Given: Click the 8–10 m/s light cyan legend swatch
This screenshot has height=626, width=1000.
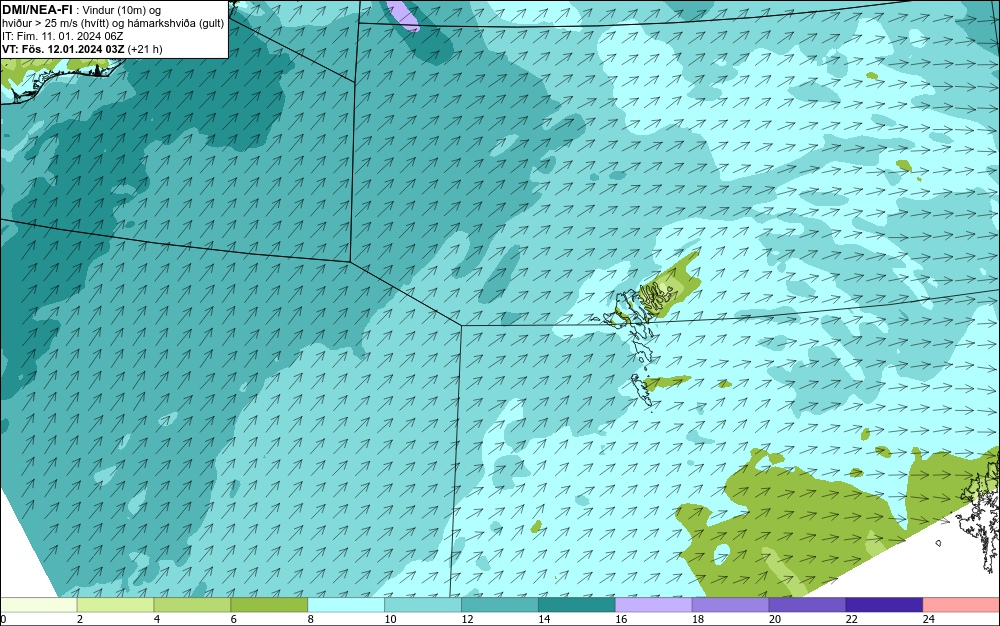Looking at the screenshot, I should tap(346, 605).
